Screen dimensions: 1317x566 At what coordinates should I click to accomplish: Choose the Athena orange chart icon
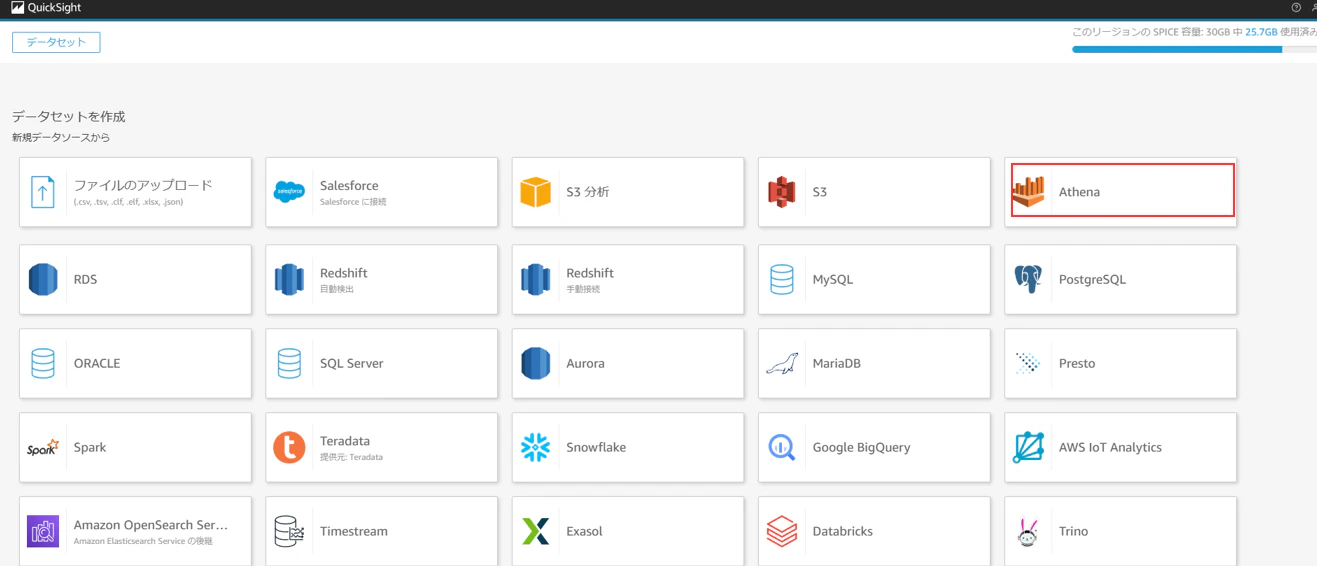coord(1028,192)
